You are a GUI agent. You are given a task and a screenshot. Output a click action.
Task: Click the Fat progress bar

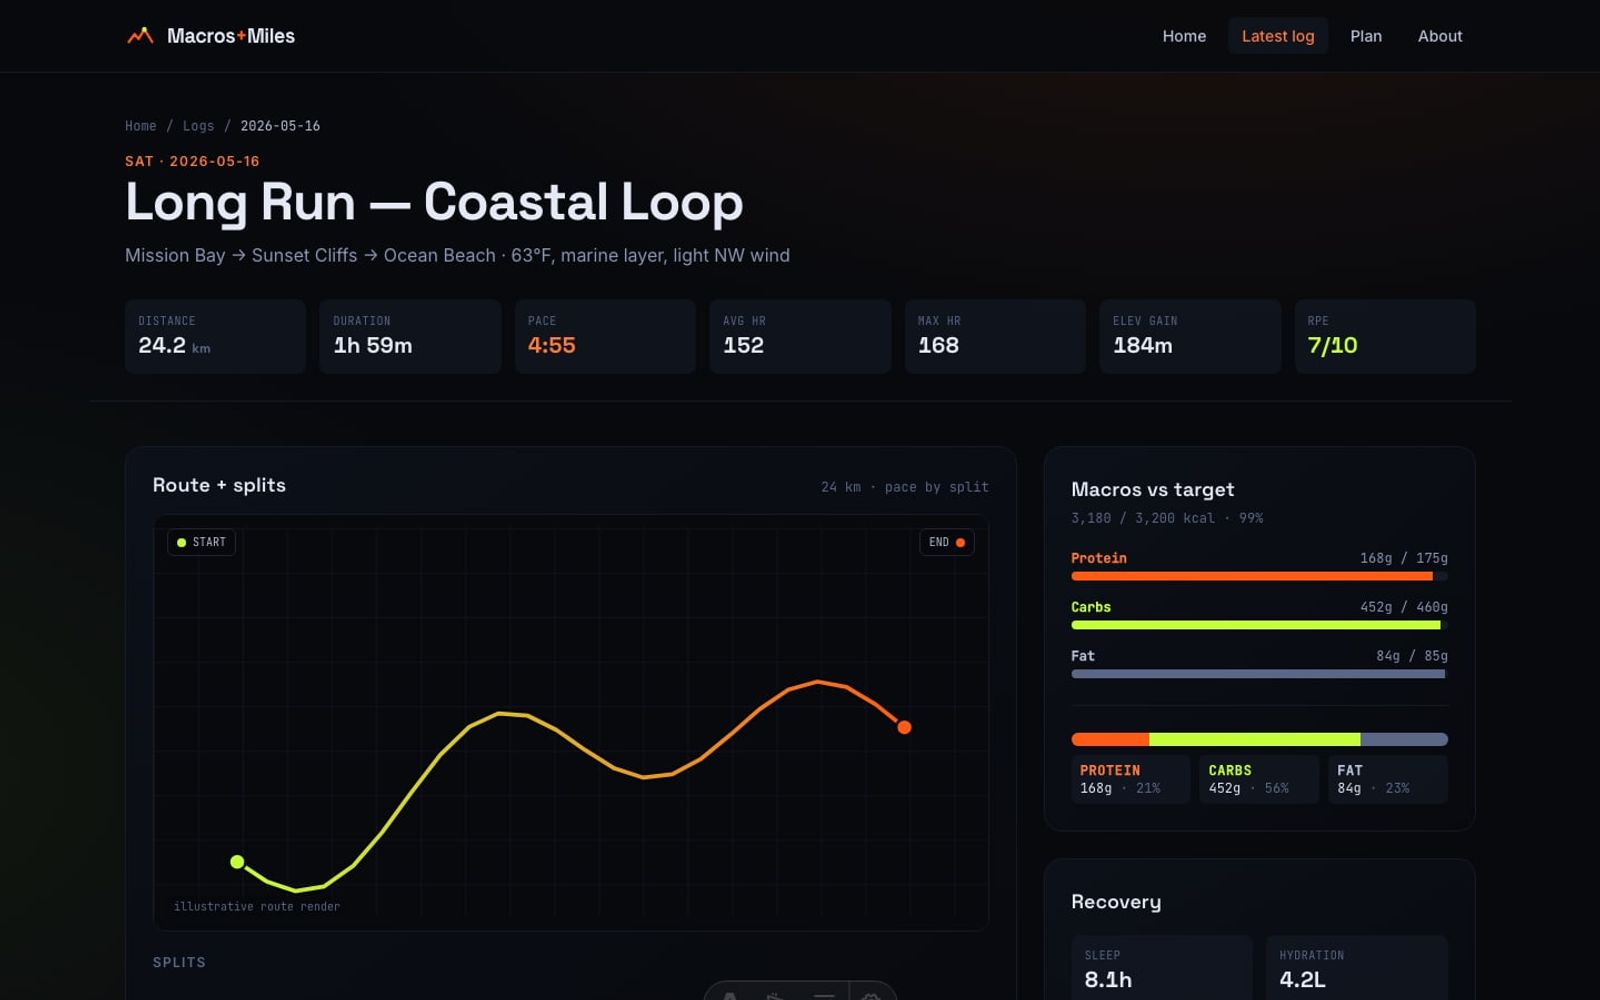[1259, 674]
